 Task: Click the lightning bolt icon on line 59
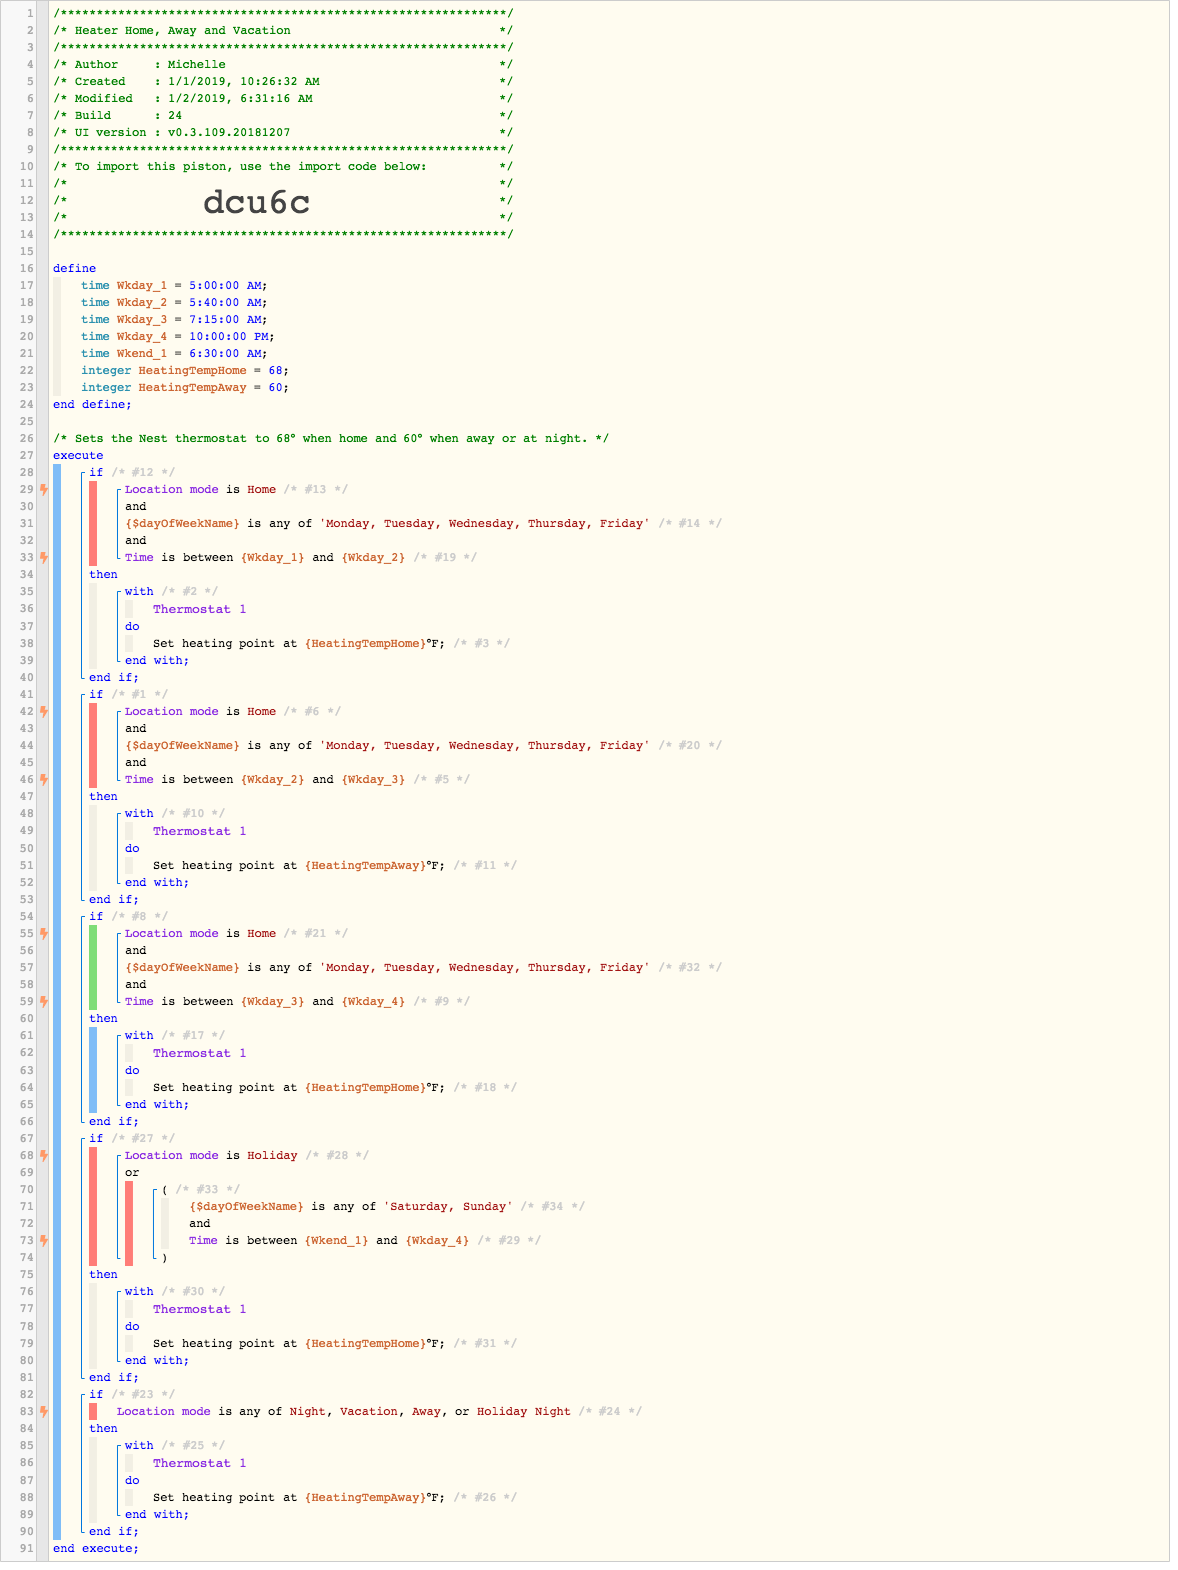[44, 1001]
